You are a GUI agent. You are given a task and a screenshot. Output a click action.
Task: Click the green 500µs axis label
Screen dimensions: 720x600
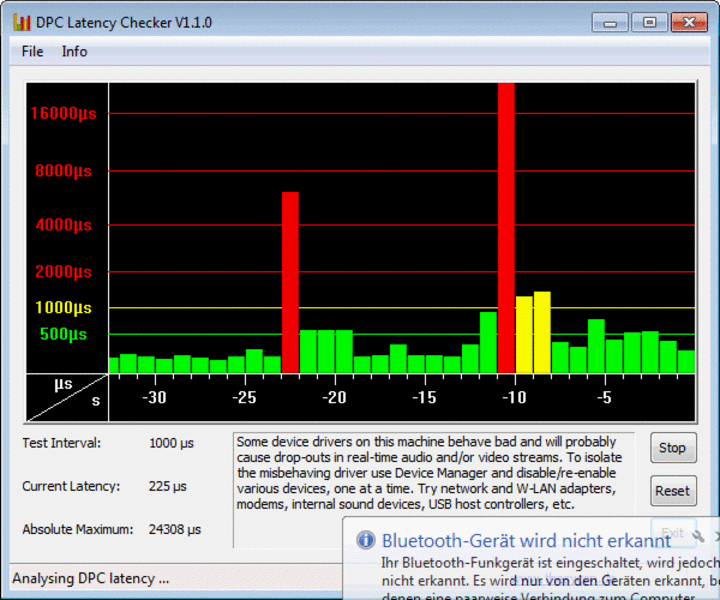pyautogui.click(x=63, y=334)
